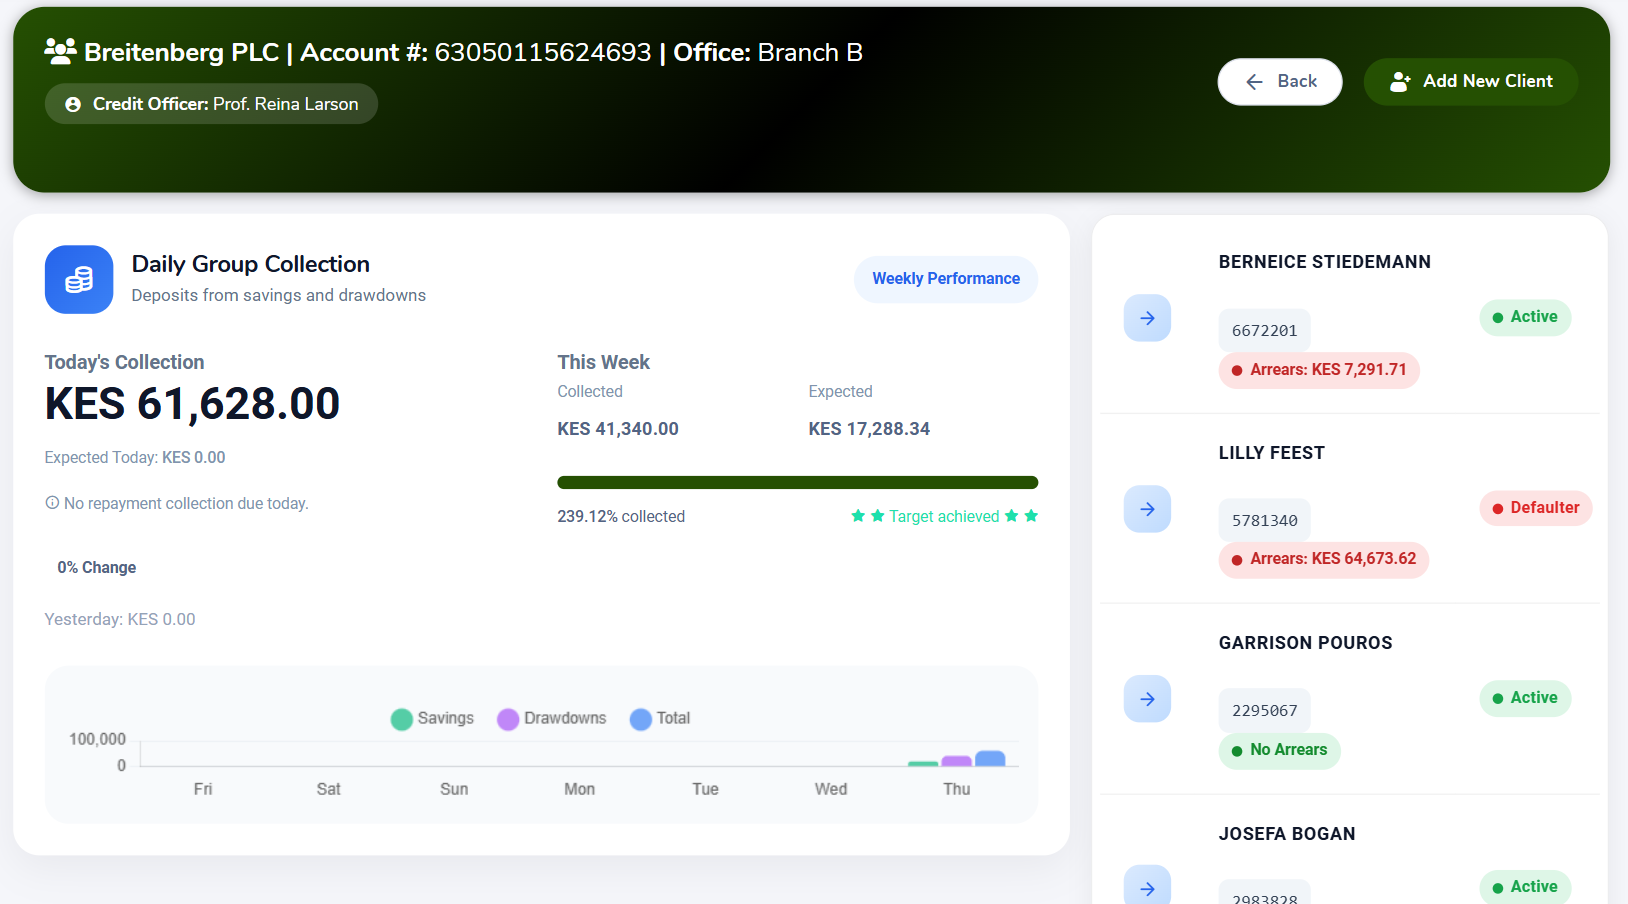Click the Back button
The width and height of the screenshot is (1628, 904).
[1280, 82]
